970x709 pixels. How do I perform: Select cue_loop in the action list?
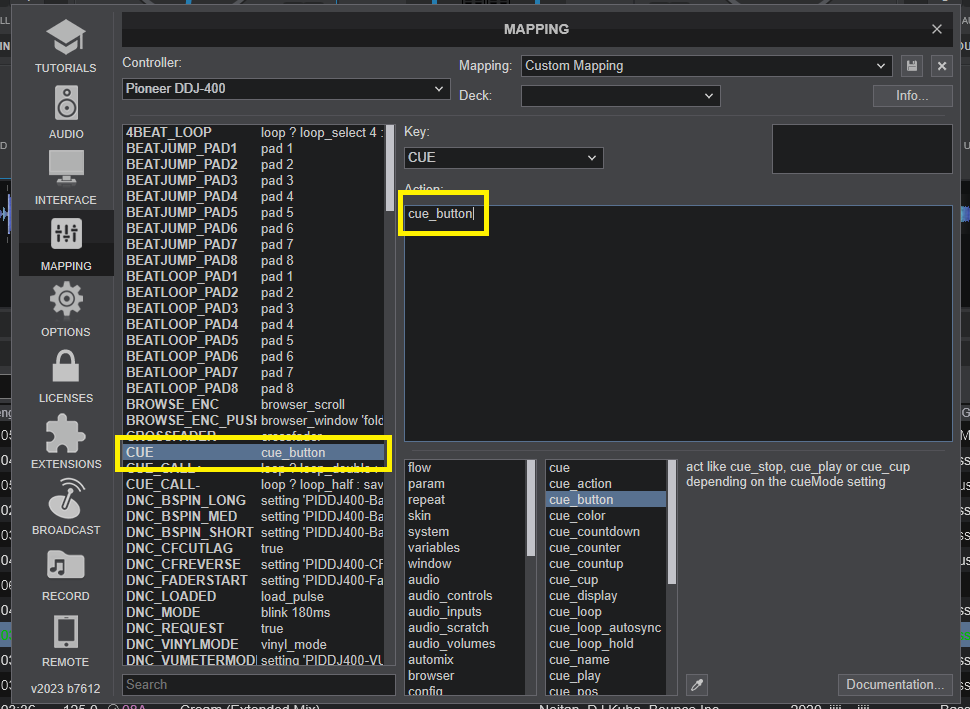pos(576,612)
